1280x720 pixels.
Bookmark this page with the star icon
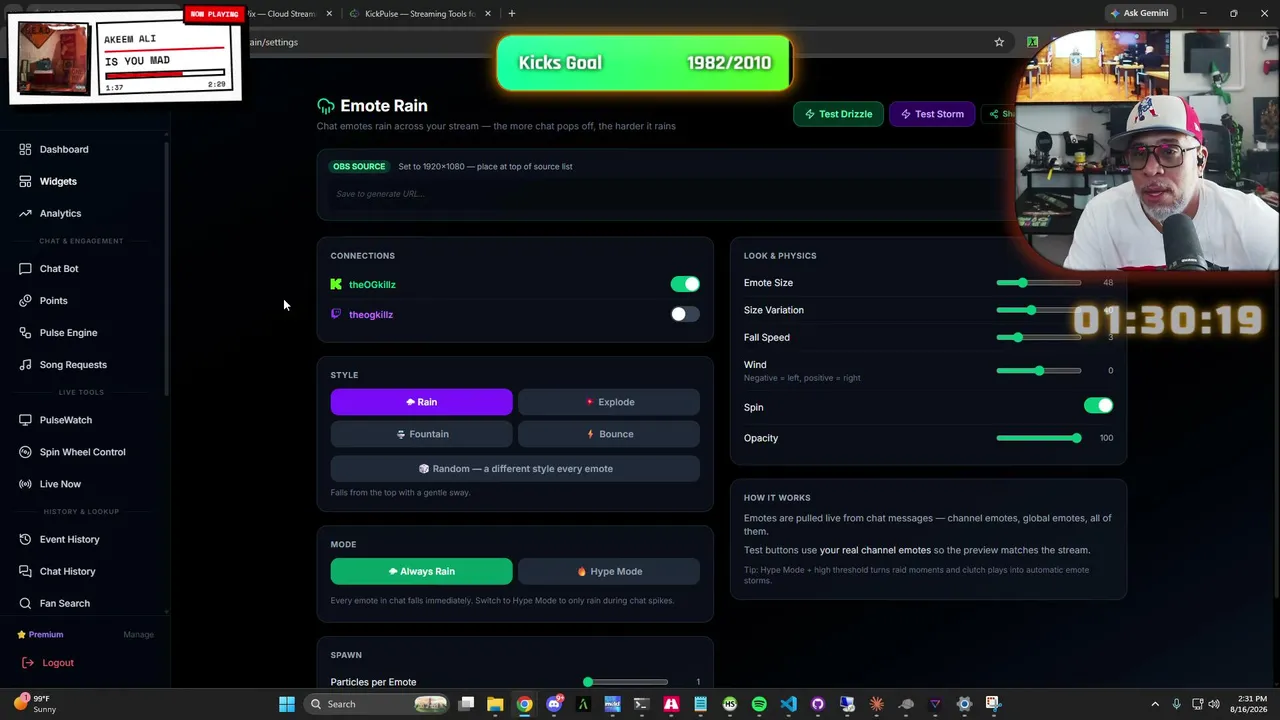998,42
